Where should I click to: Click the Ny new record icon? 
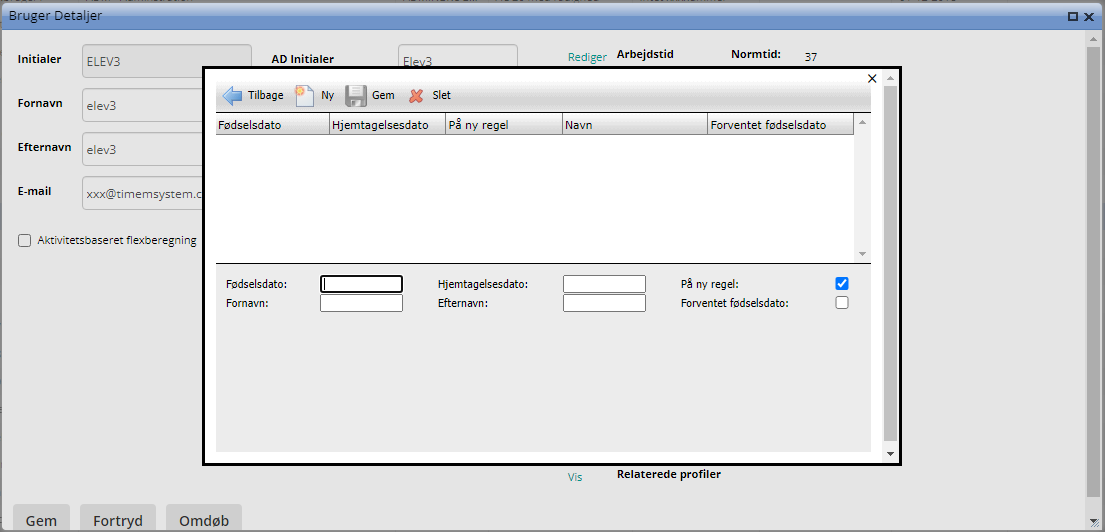point(305,96)
